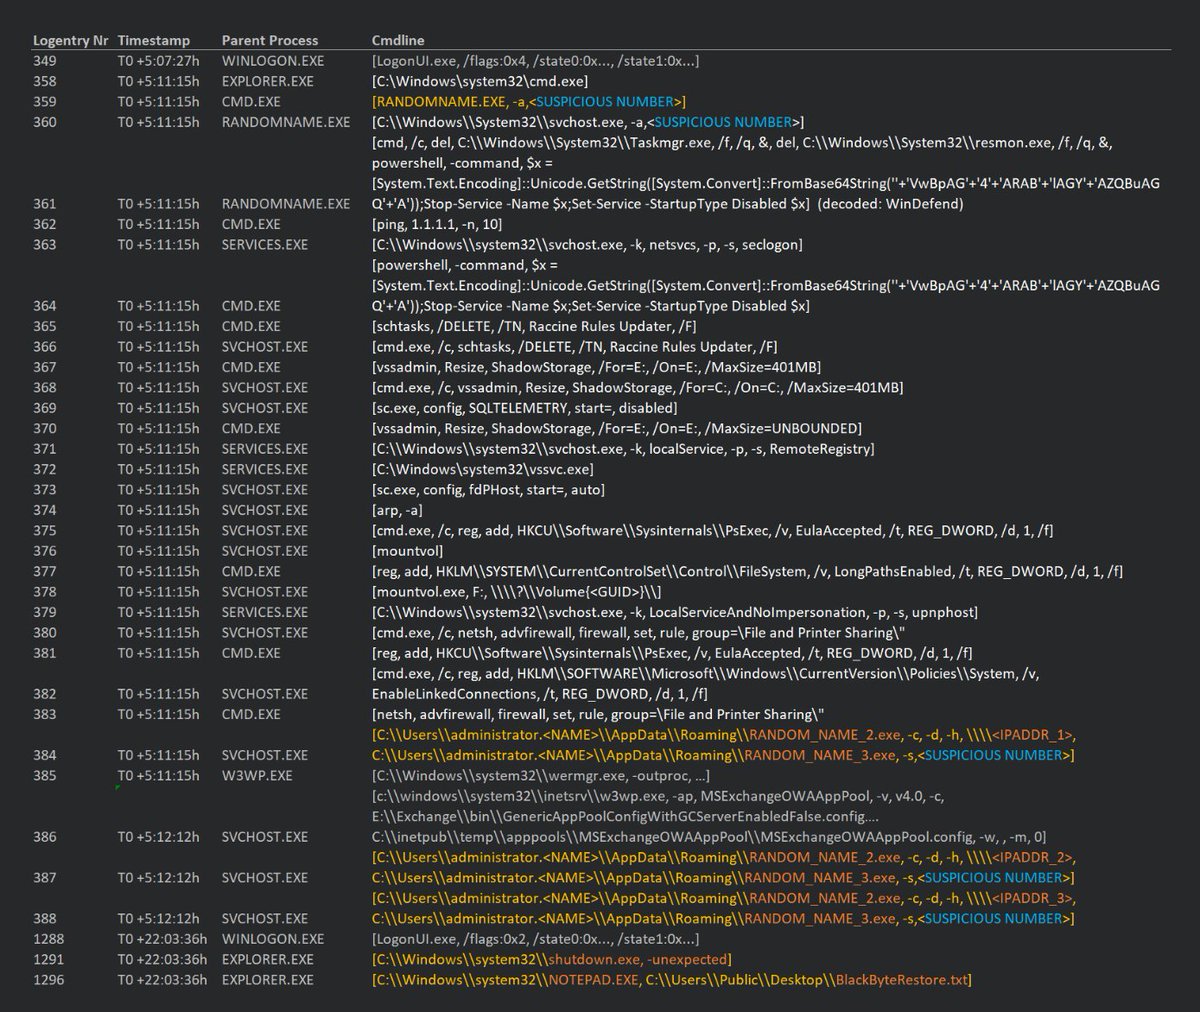This screenshot has height=1012, width=1200.
Task: Select SVCHOST.EXE in row 387
Action: [265, 879]
